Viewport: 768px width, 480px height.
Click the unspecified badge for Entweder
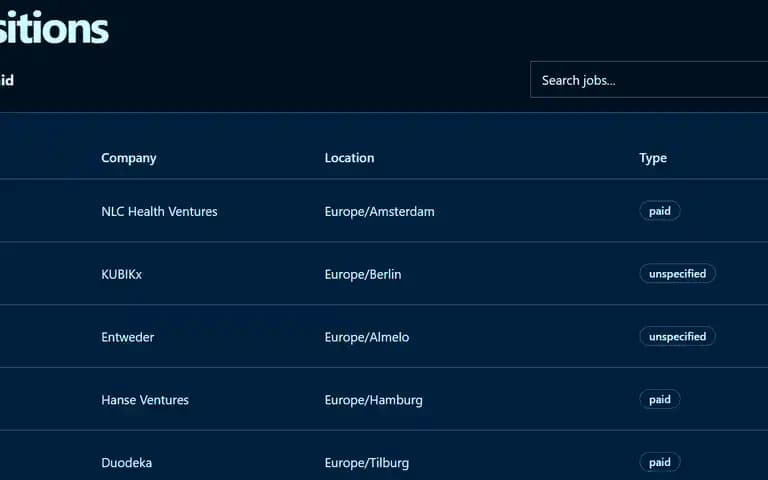[x=677, y=336]
